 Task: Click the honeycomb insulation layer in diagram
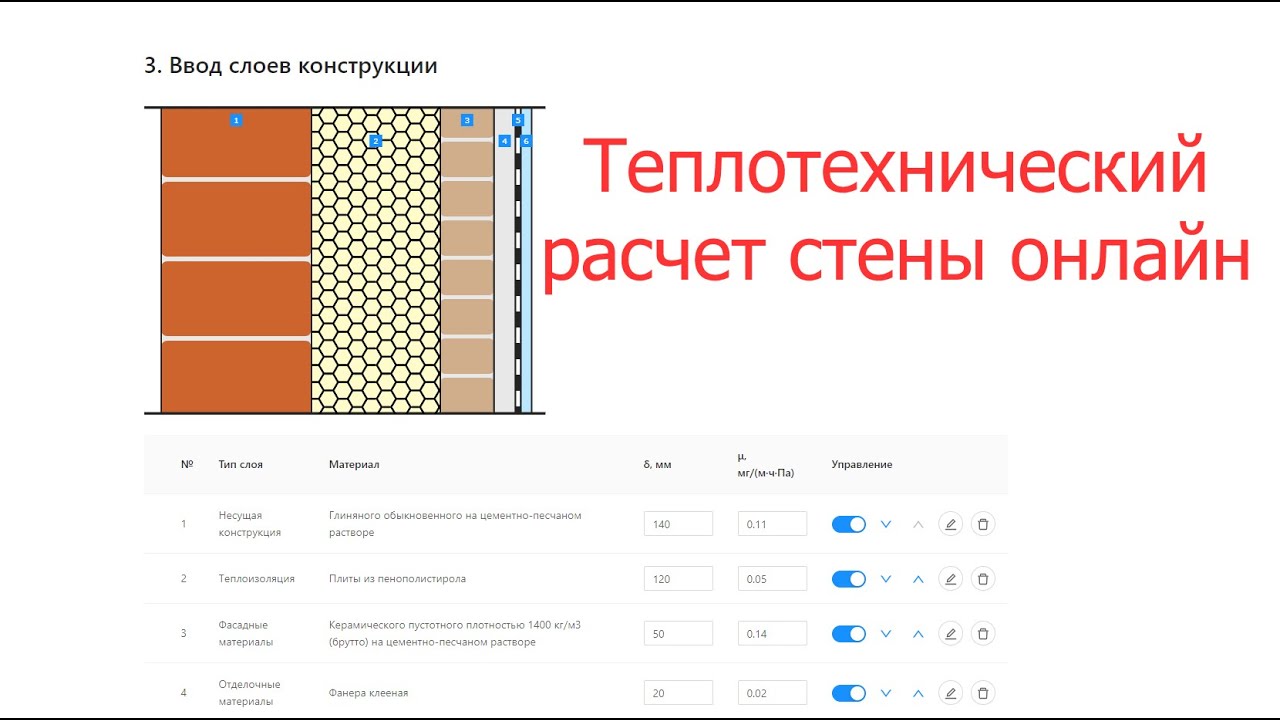(x=375, y=260)
